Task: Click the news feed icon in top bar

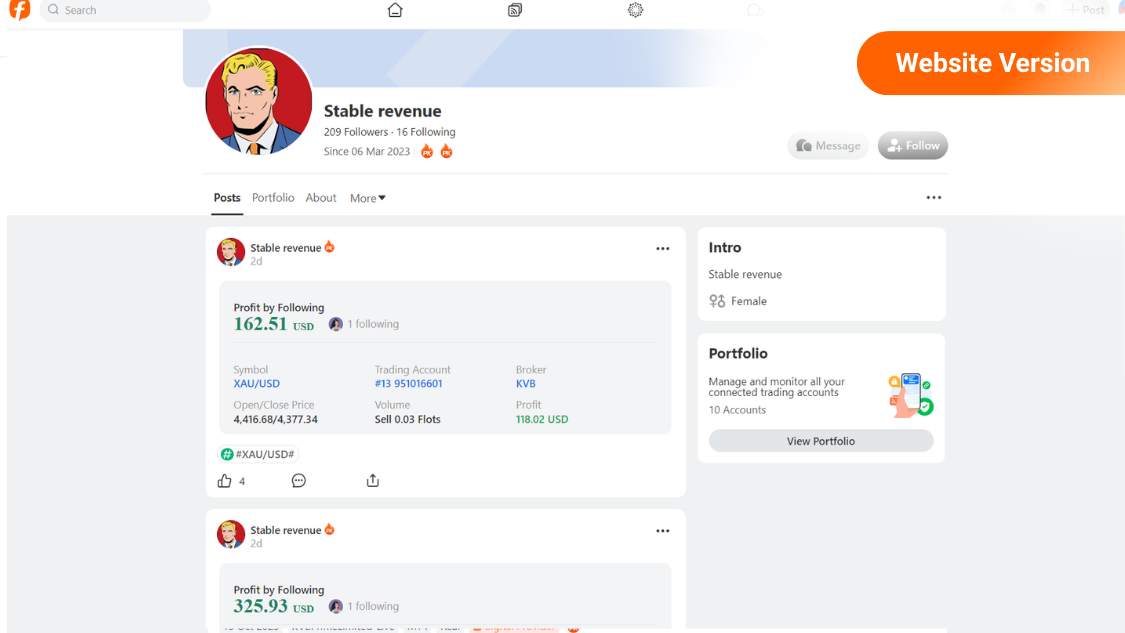Action: [514, 10]
